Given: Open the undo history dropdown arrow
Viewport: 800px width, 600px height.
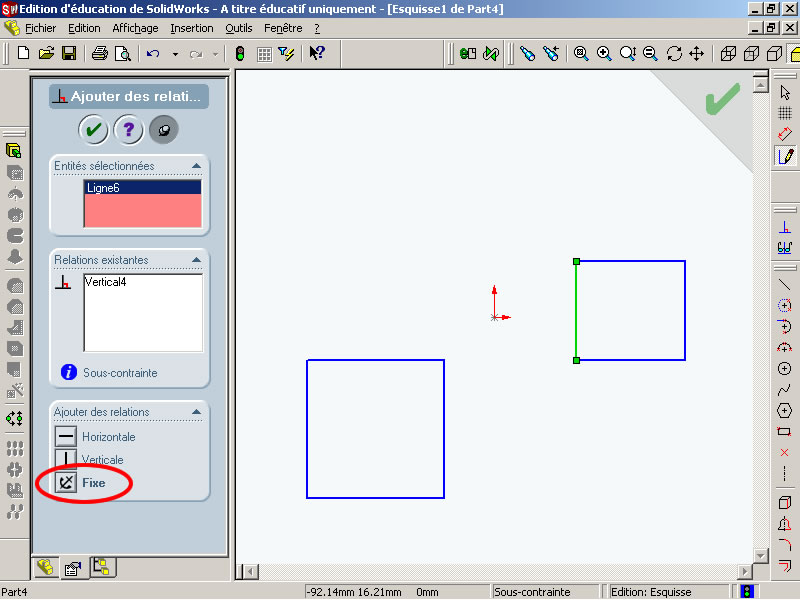Looking at the screenshot, I should [175, 54].
